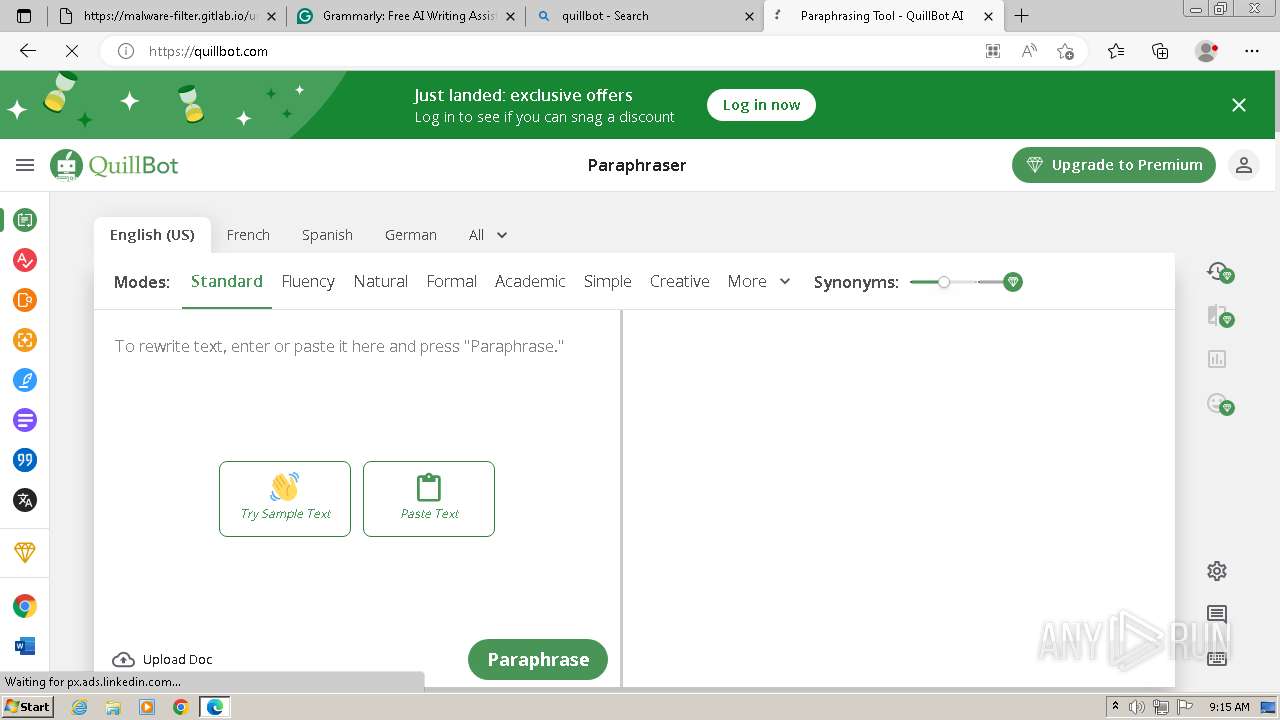
Task: Select the Simple mode
Action: click(x=608, y=282)
